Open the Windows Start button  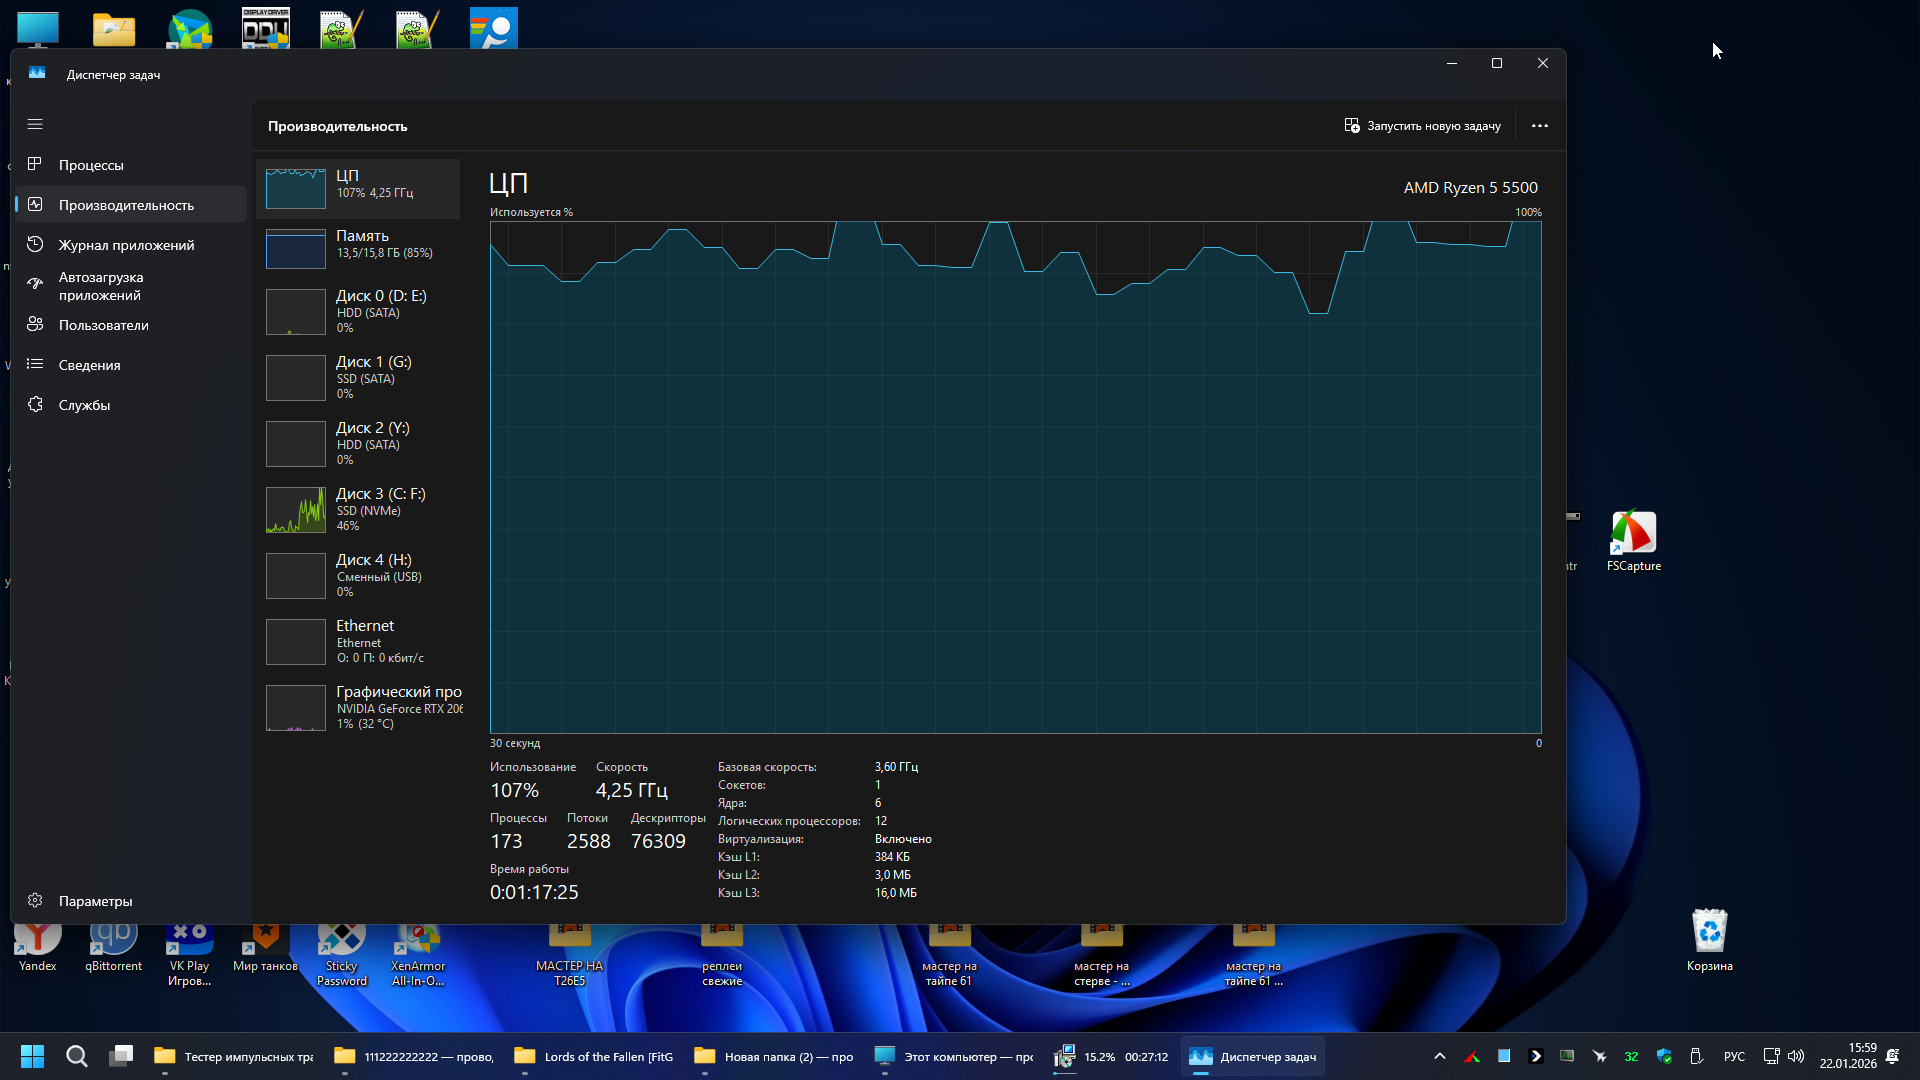point(32,1056)
